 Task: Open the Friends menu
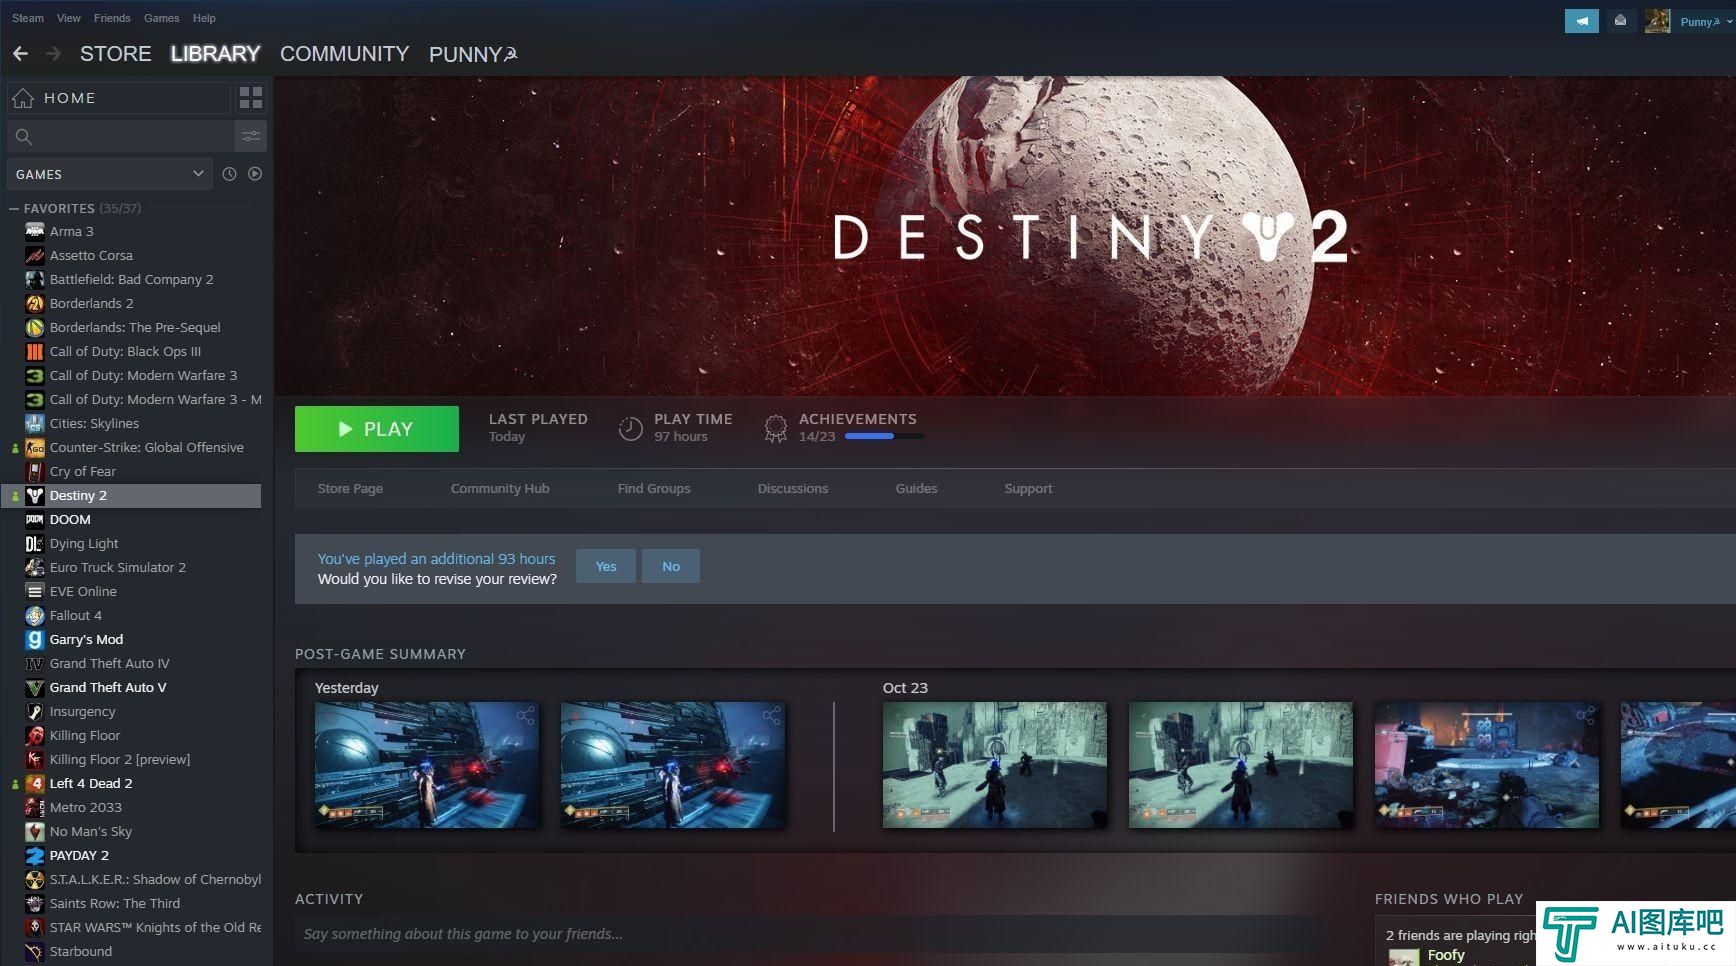click(x=112, y=18)
